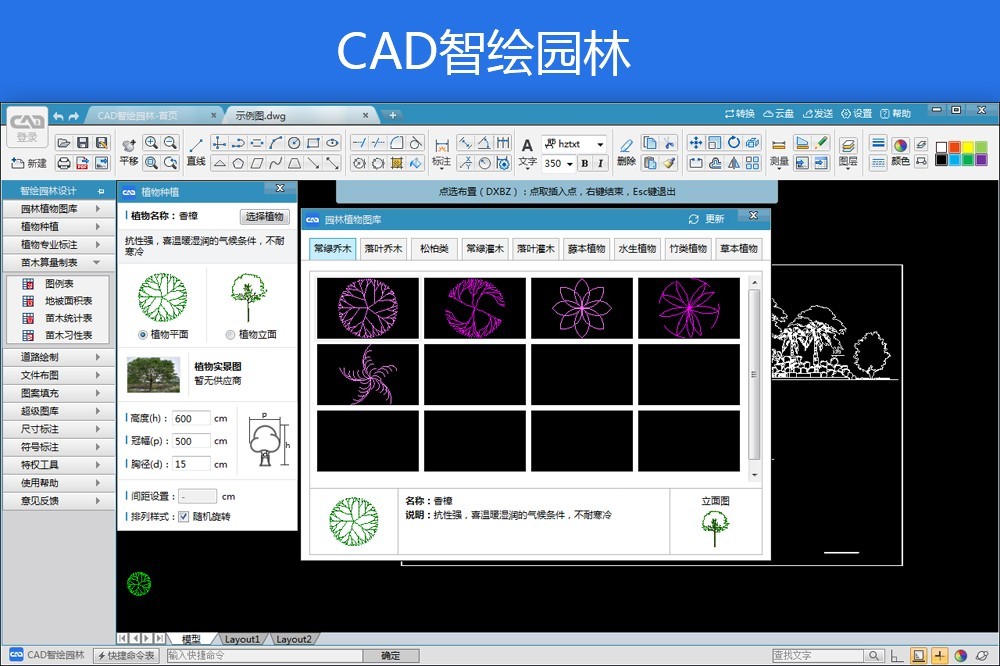Switch to the 落叶乔木 tab
The image size is (1000, 666).
pos(383,249)
